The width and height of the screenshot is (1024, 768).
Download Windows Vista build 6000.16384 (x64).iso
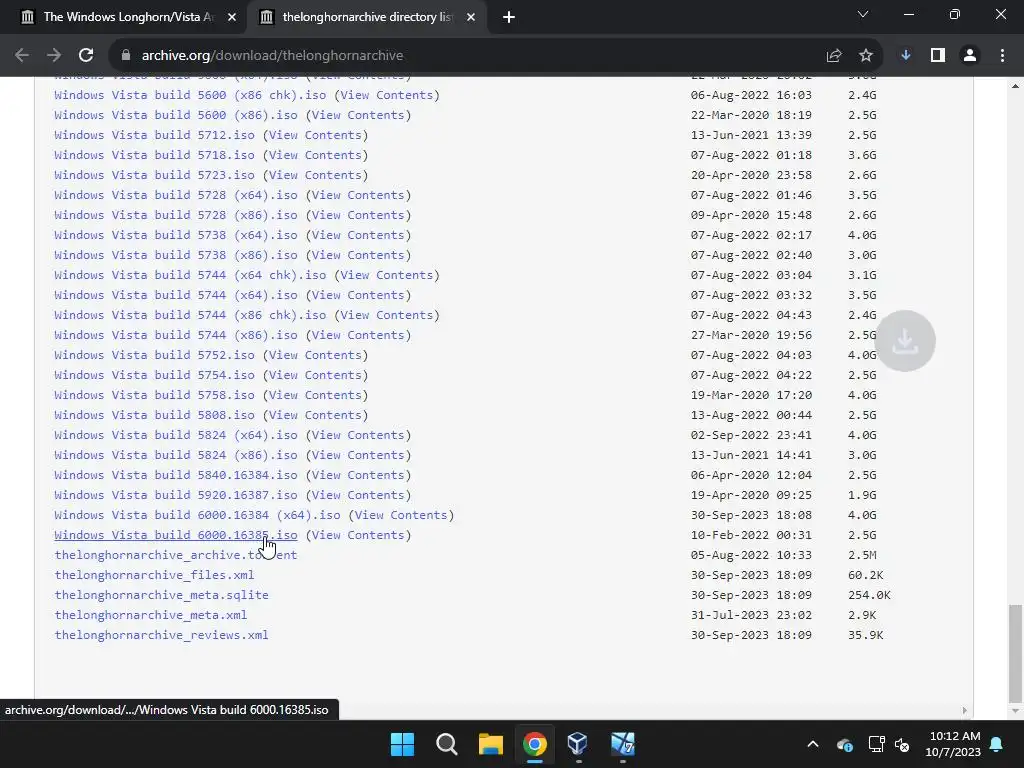pos(197,515)
